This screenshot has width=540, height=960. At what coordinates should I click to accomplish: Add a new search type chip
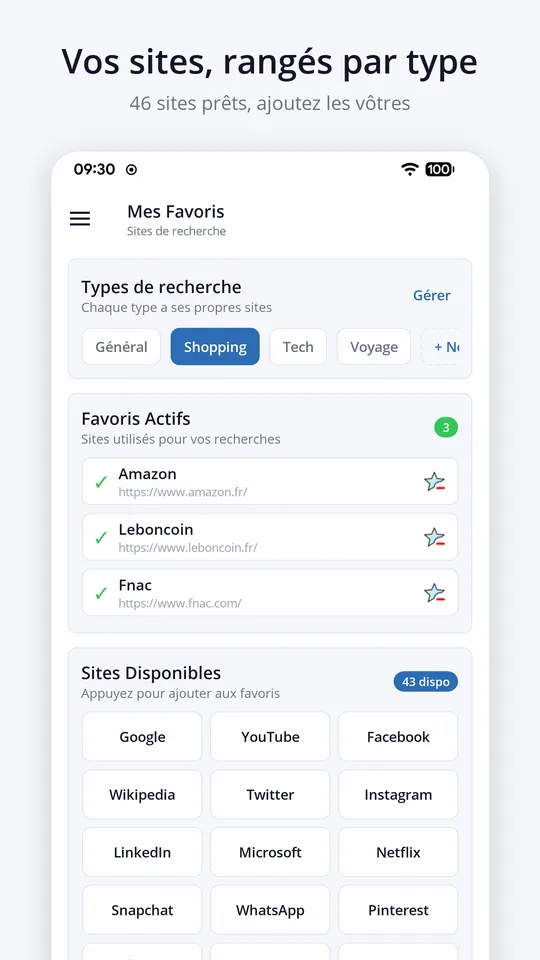pos(440,347)
